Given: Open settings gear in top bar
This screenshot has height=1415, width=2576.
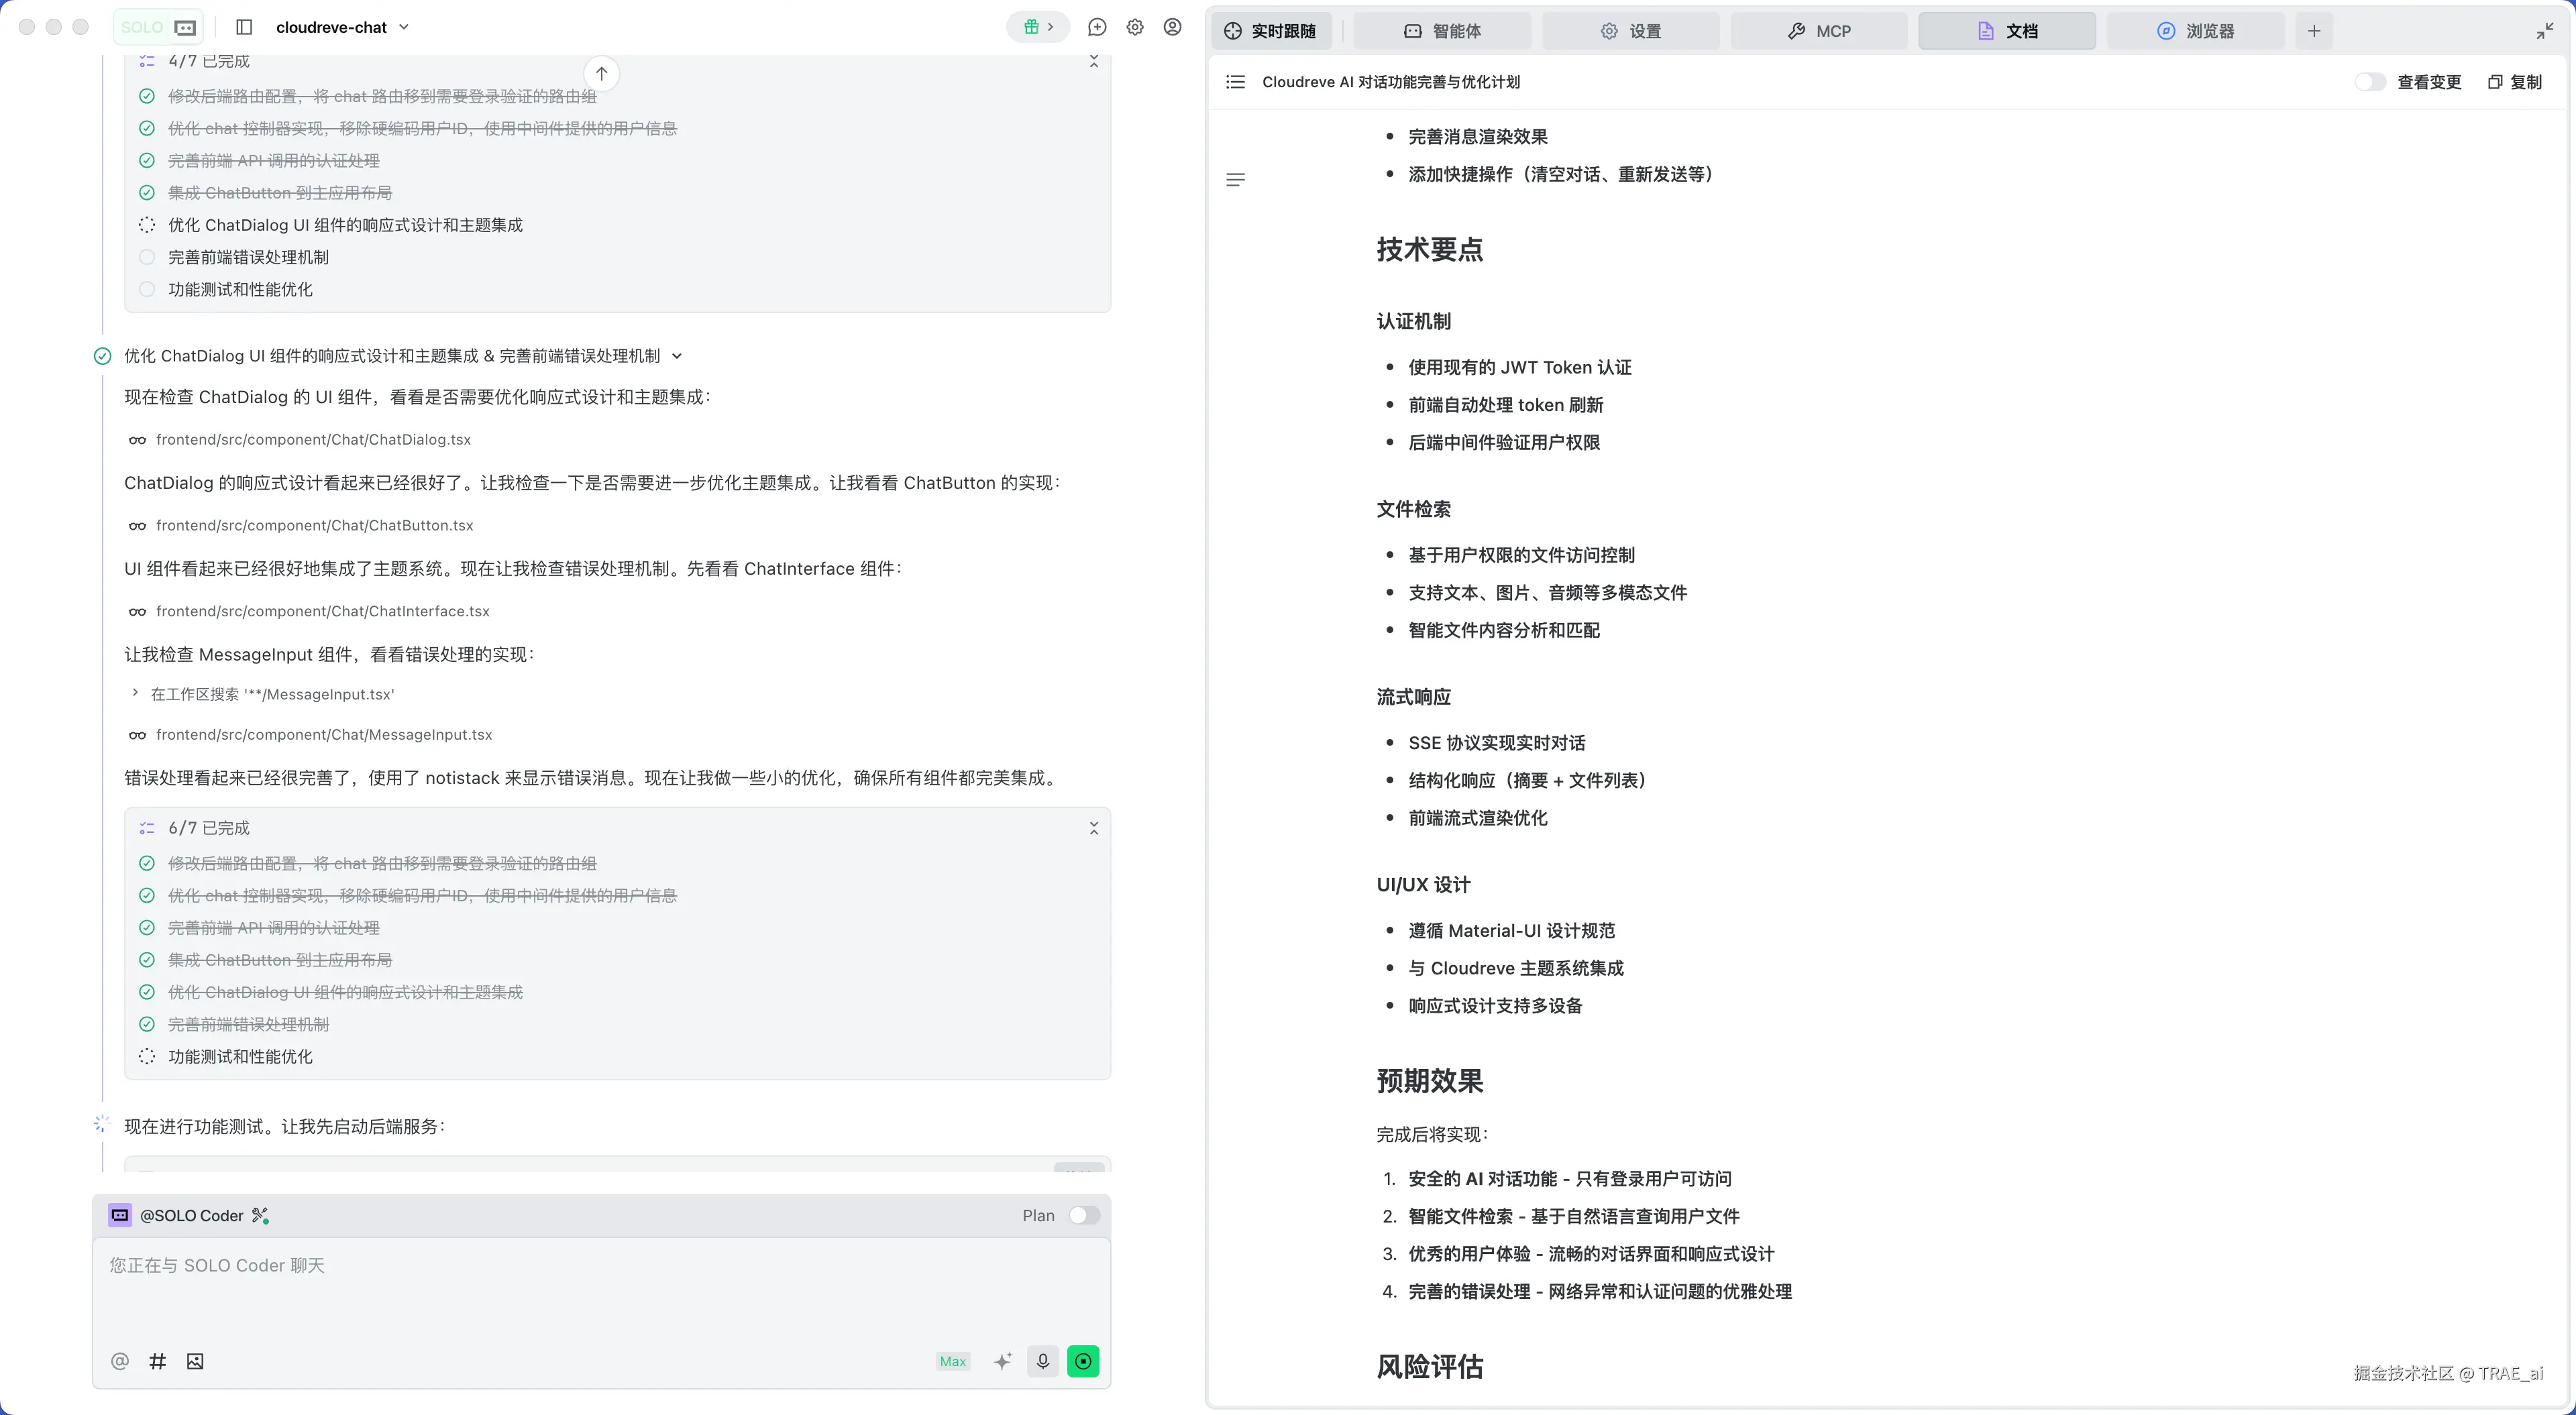Looking at the screenshot, I should pyautogui.click(x=1135, y=27).
